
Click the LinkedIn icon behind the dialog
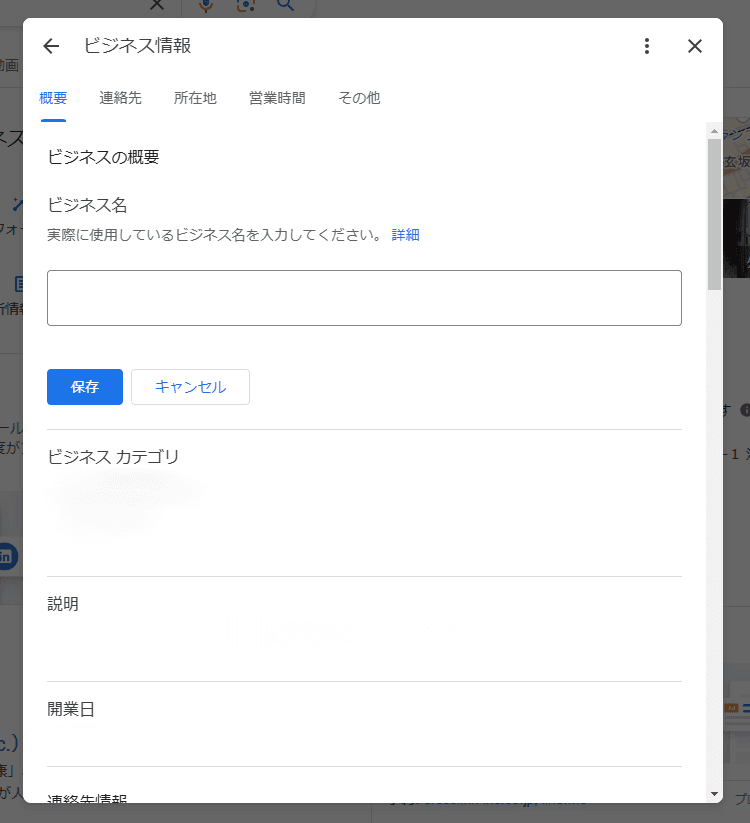point(6,556)
